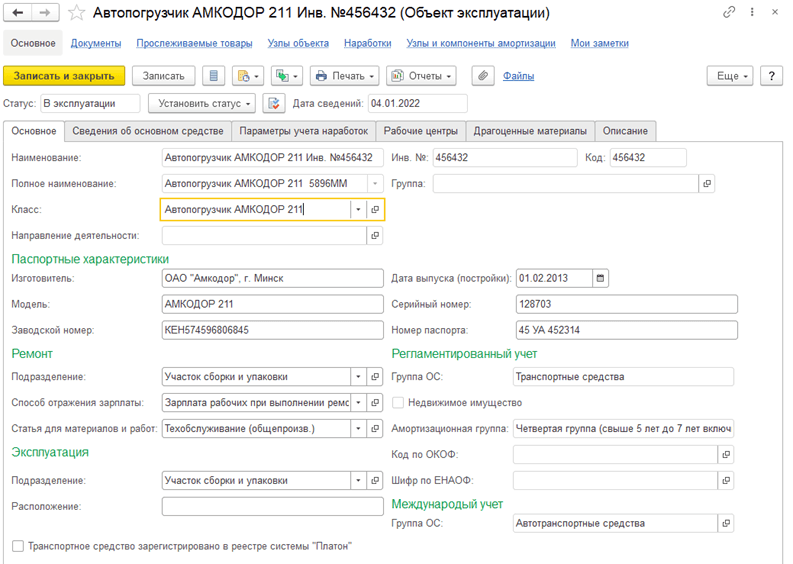Open the Еще menu
The width and height of the screenshot is (793, 564).
click(x=730, y=76)
